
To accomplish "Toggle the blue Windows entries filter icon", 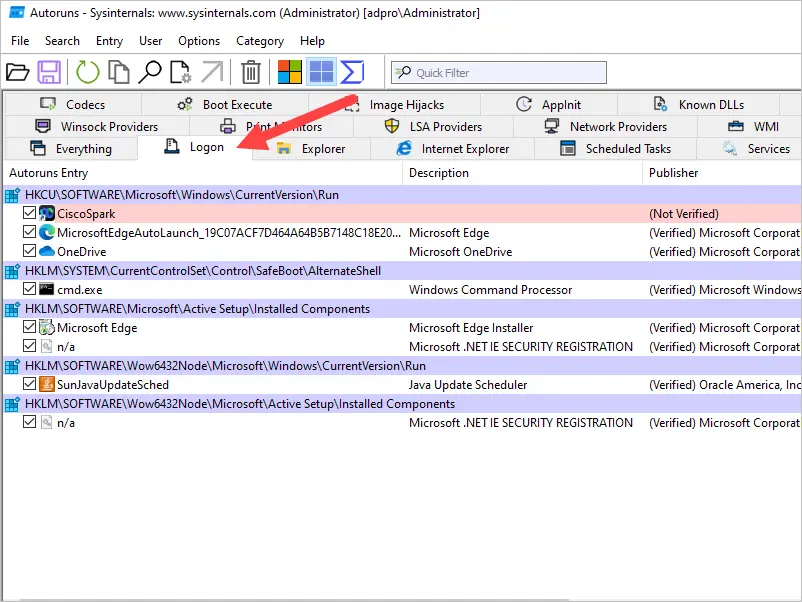I will pyautogui.click(x=321, y=72).
